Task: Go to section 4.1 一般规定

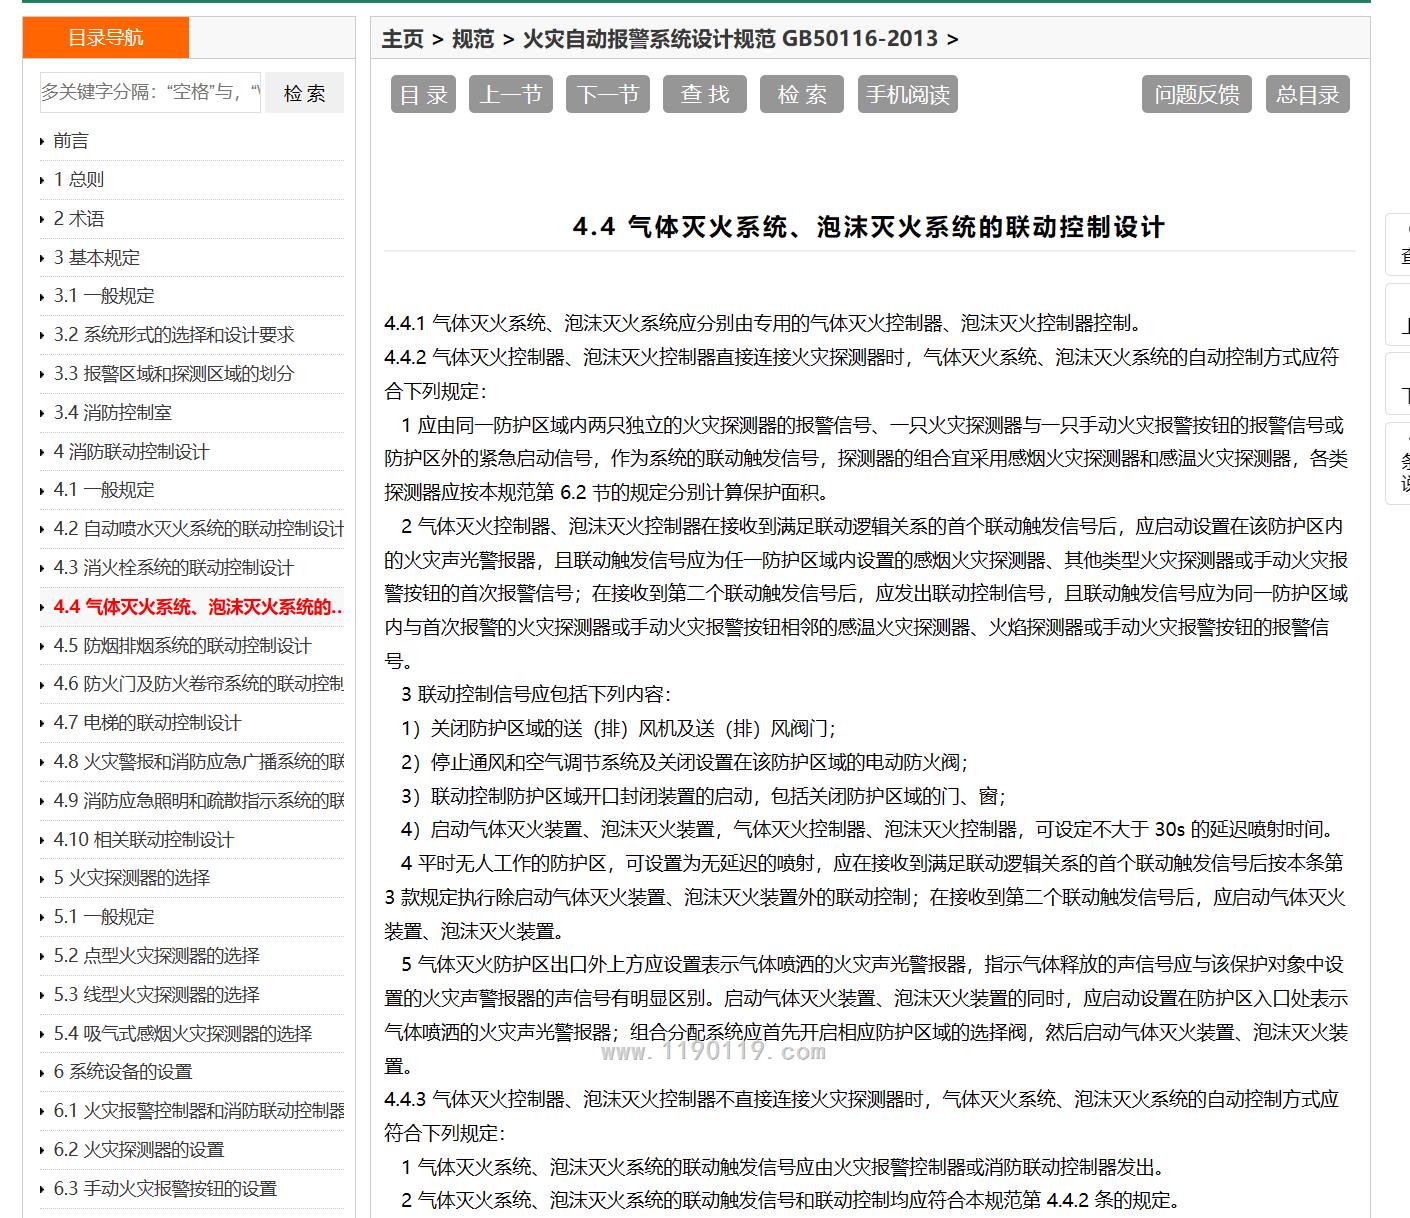Action: pyautogui.click(x=104, y=490)
